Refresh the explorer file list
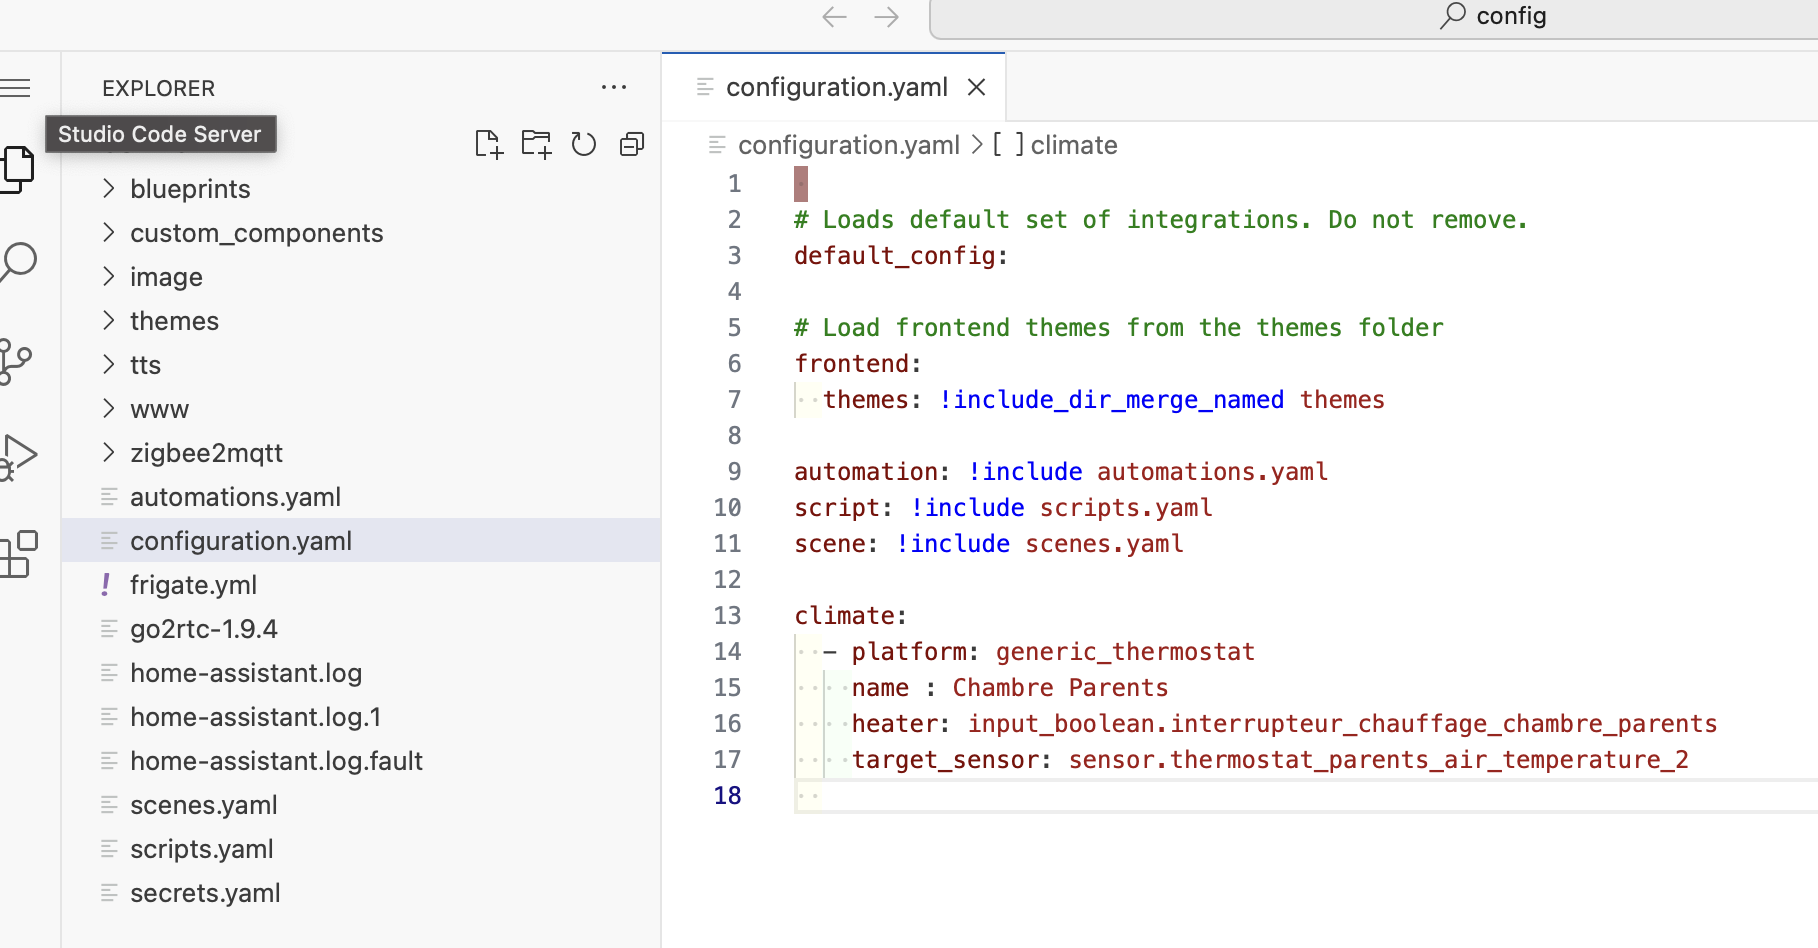 [584, 145]
